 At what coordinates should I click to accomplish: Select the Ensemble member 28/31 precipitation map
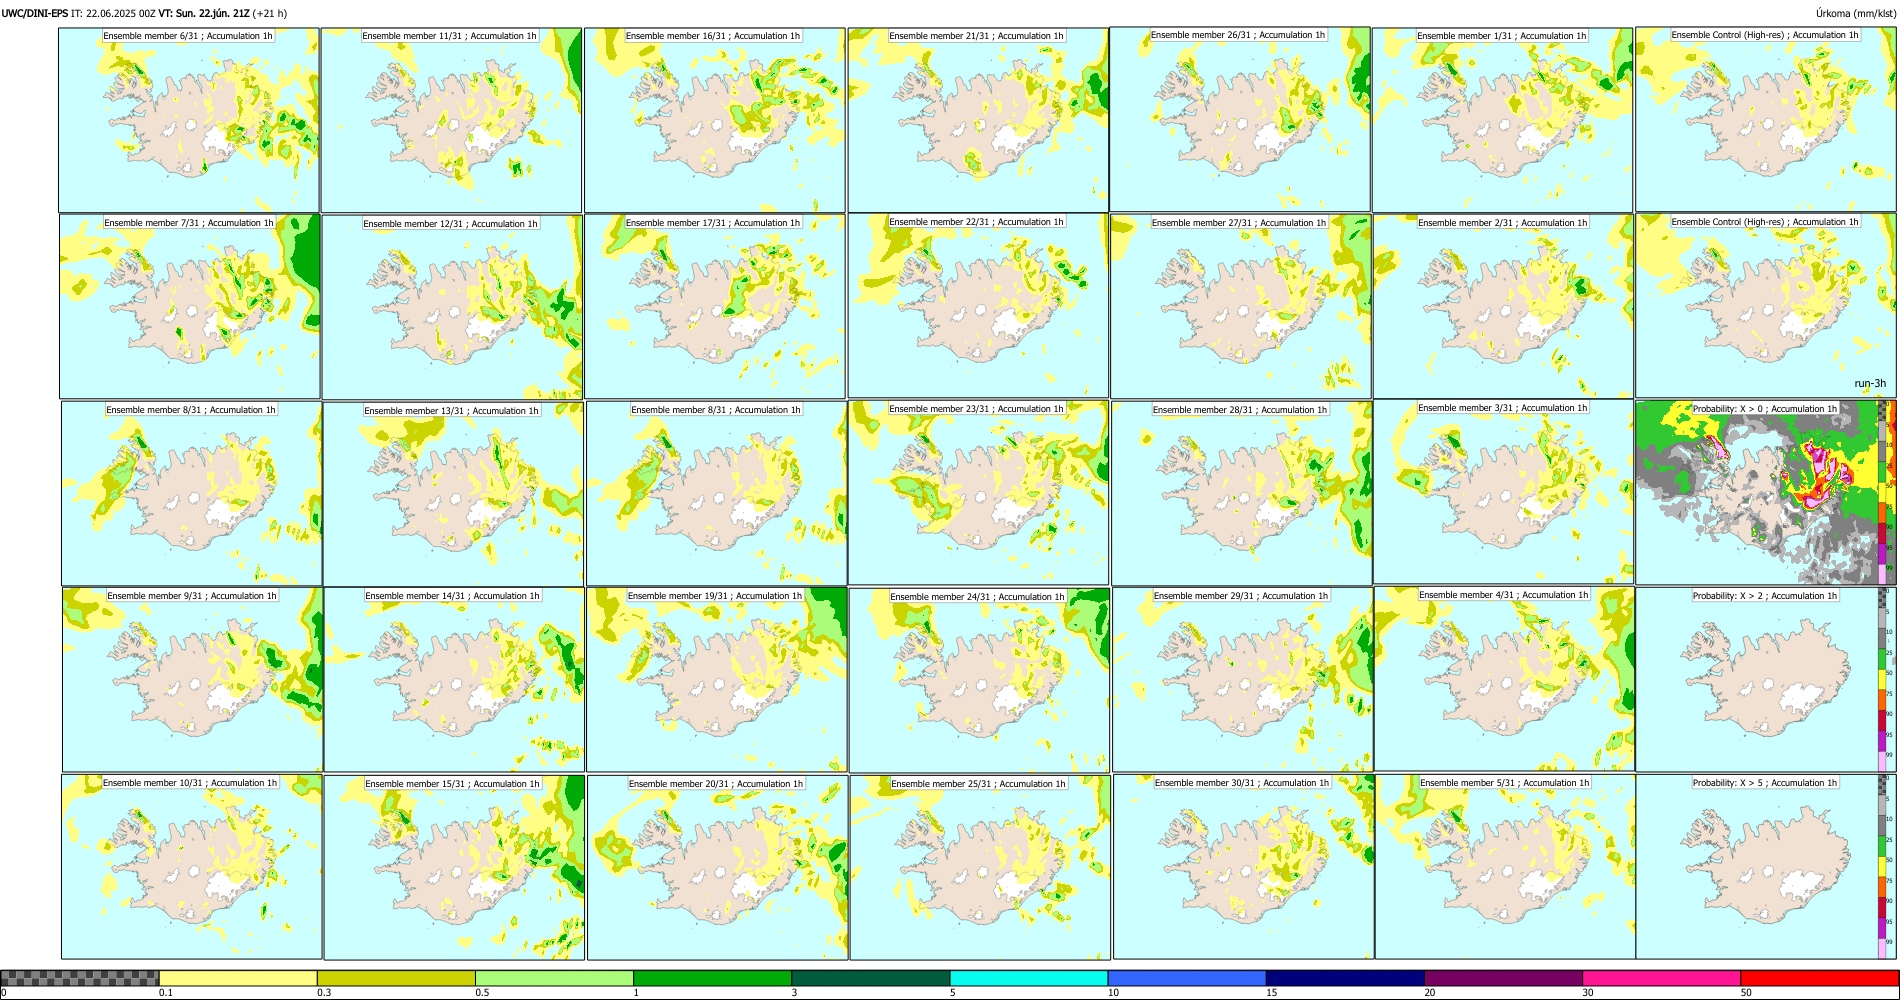coord(1241,493)
